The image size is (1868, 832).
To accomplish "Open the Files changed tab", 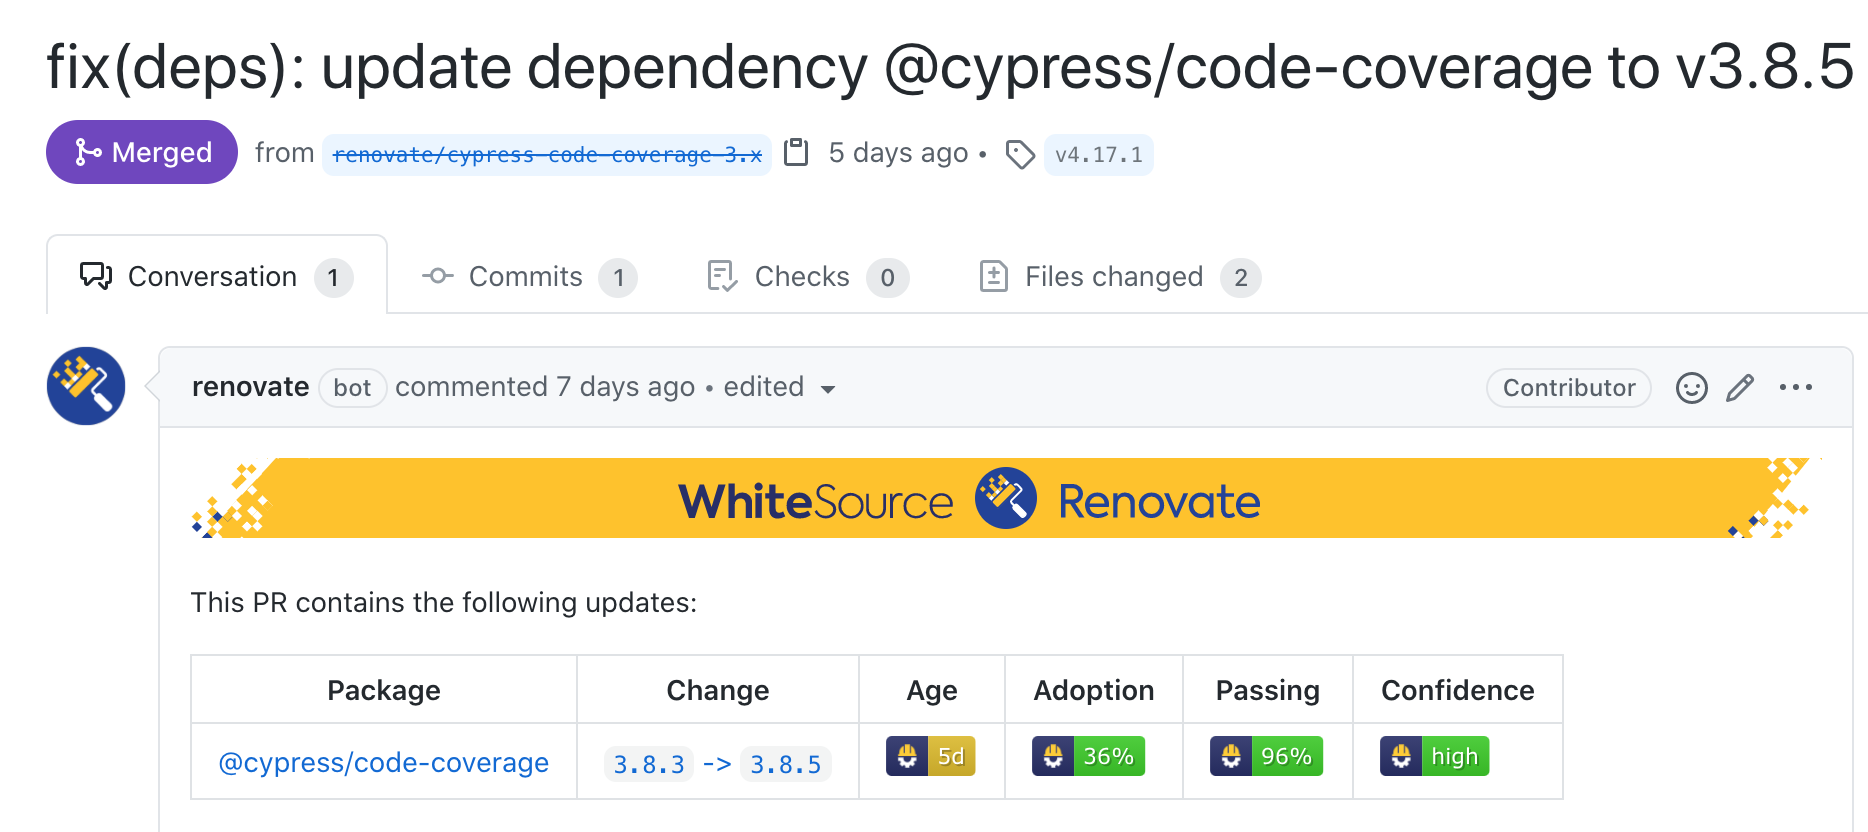I will point(1119,277).
